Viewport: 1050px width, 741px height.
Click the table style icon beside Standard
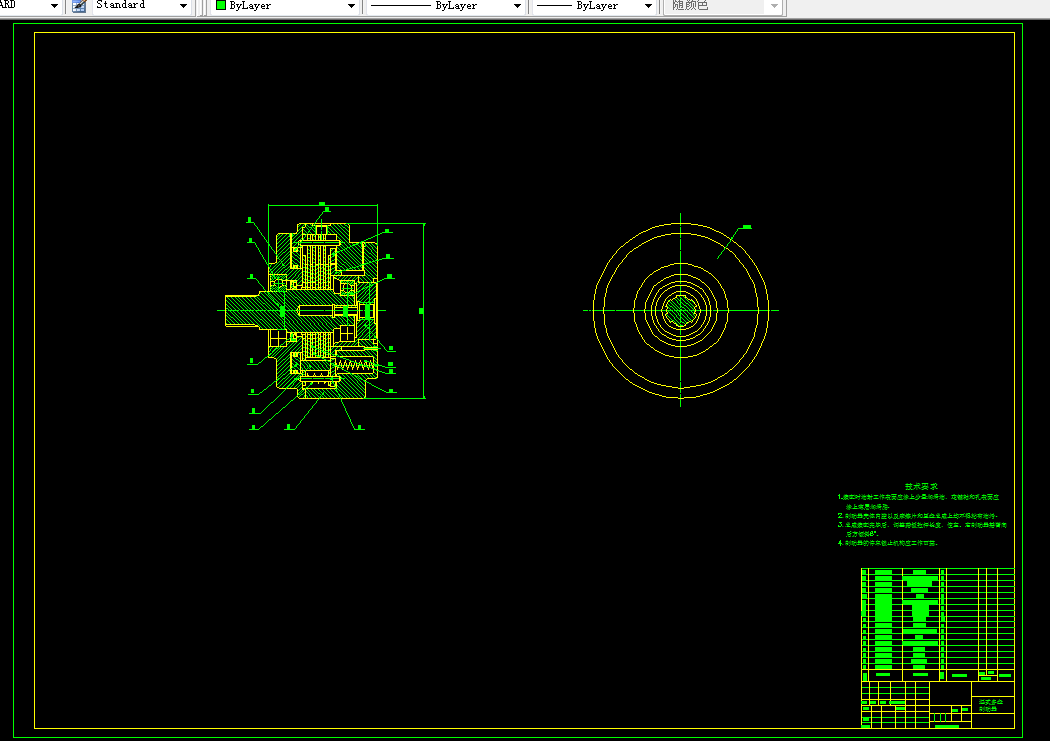(x=79, y=6)
